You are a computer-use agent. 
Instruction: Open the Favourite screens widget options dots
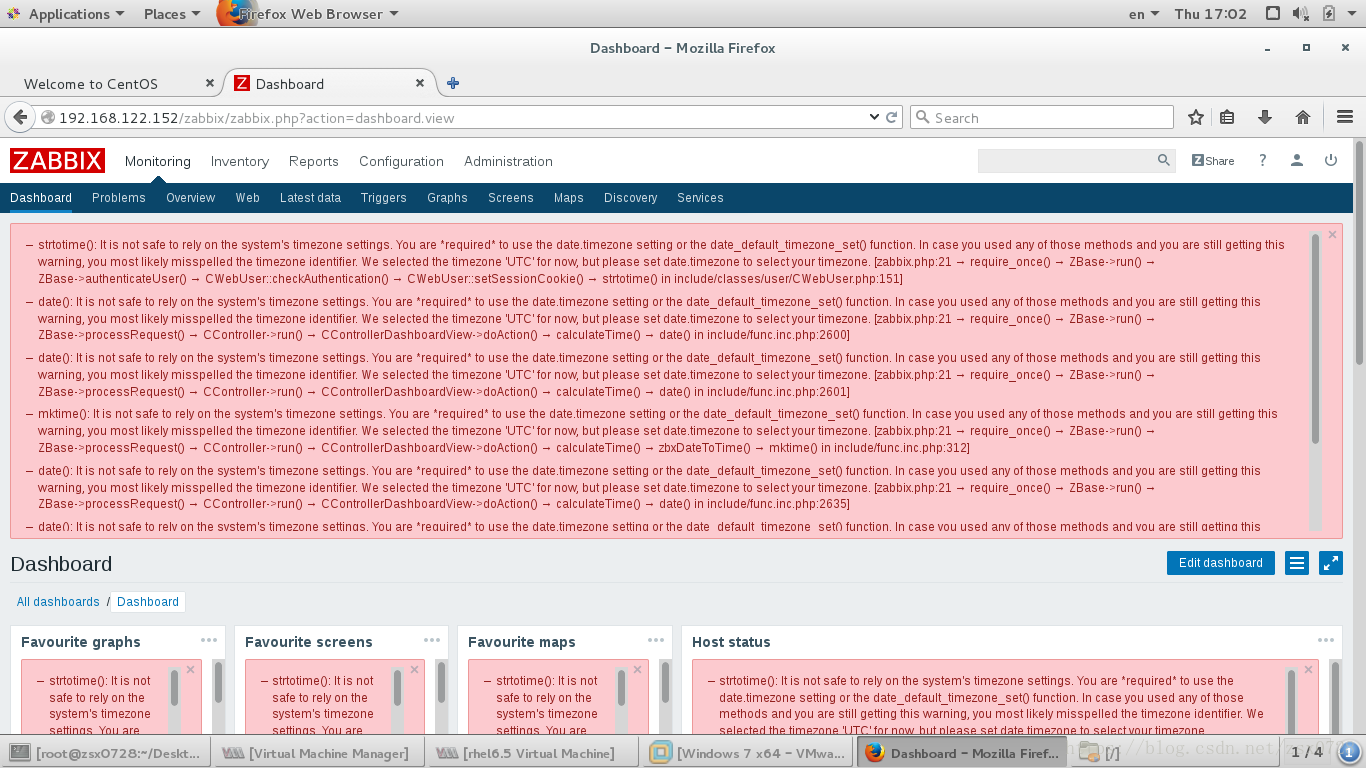coord(432,640)
